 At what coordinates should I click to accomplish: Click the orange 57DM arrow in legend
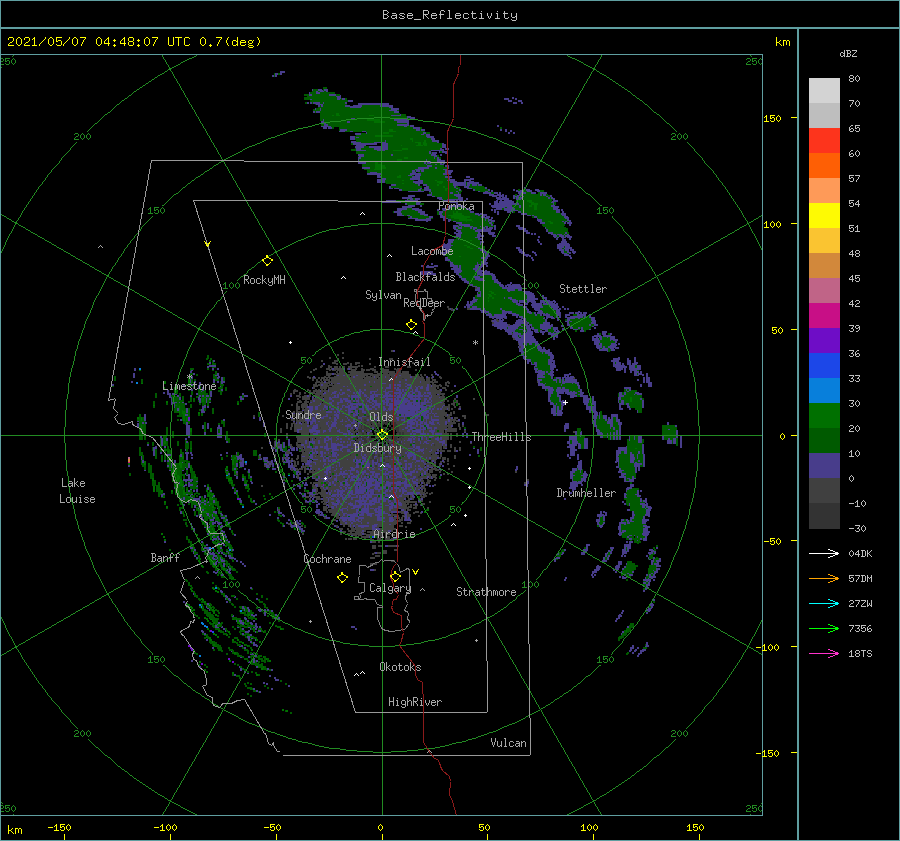(x=824, y=579)
